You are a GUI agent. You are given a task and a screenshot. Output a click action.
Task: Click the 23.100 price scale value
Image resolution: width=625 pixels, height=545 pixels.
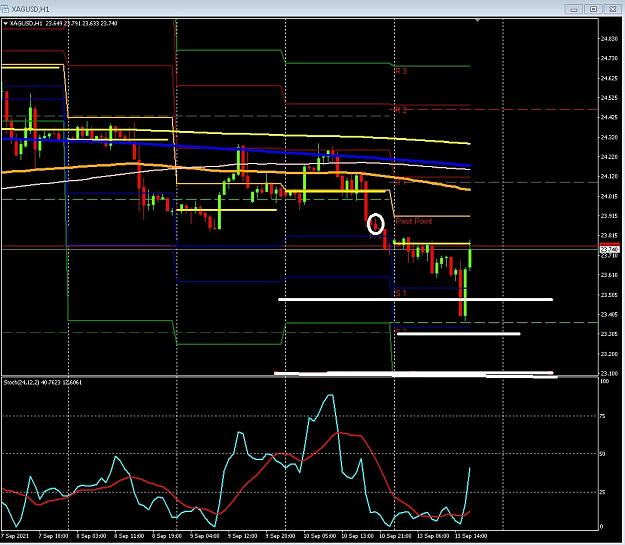(x=609, y=374)
